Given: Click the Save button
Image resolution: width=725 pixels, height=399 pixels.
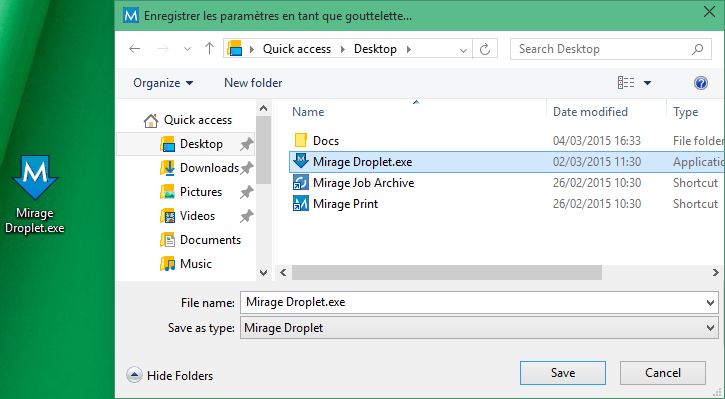Looking at the screenshot, I should tap(563, 373).
